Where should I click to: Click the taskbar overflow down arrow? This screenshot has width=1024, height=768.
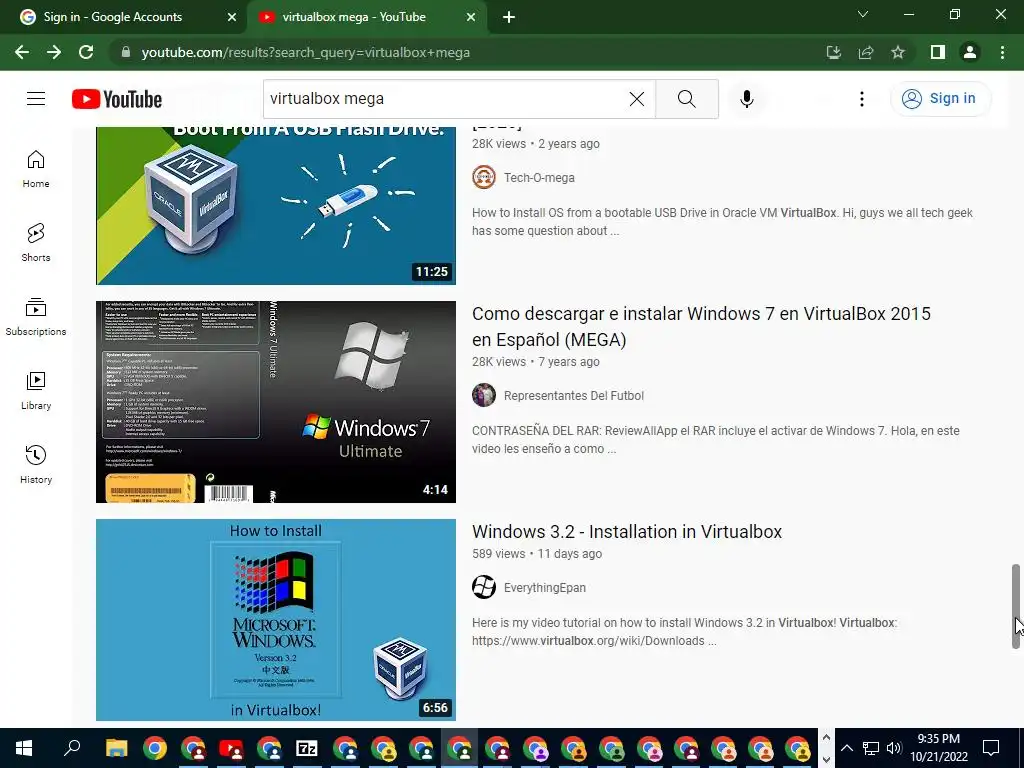[x=826, y=759]
